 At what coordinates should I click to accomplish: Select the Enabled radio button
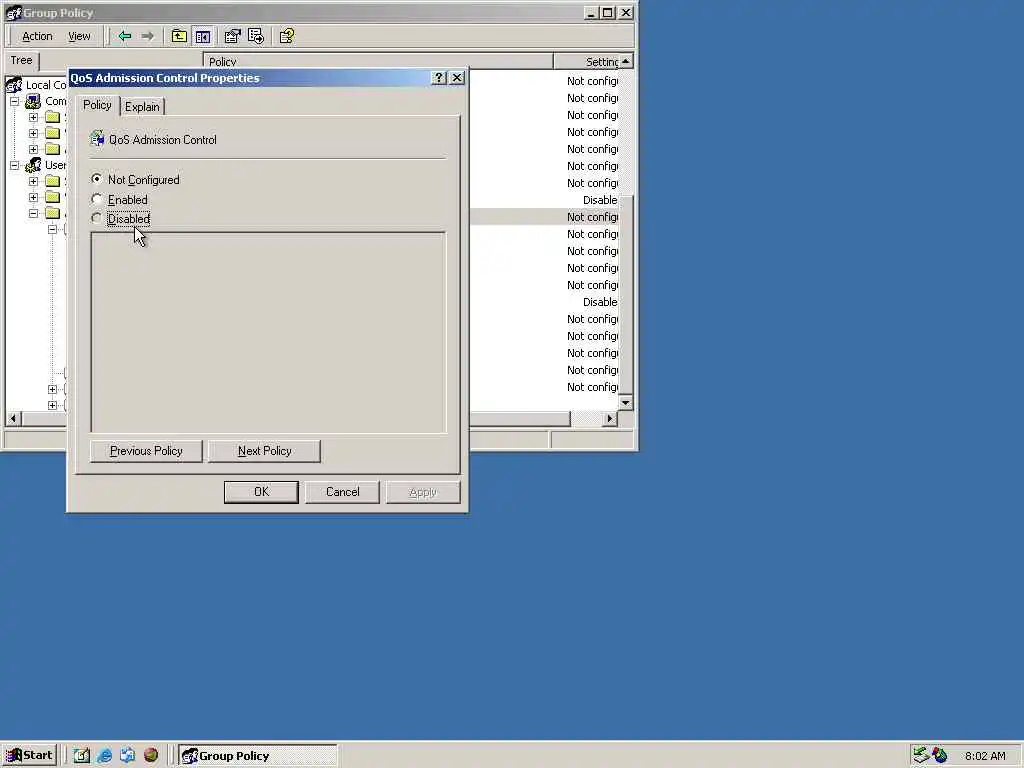97,199
